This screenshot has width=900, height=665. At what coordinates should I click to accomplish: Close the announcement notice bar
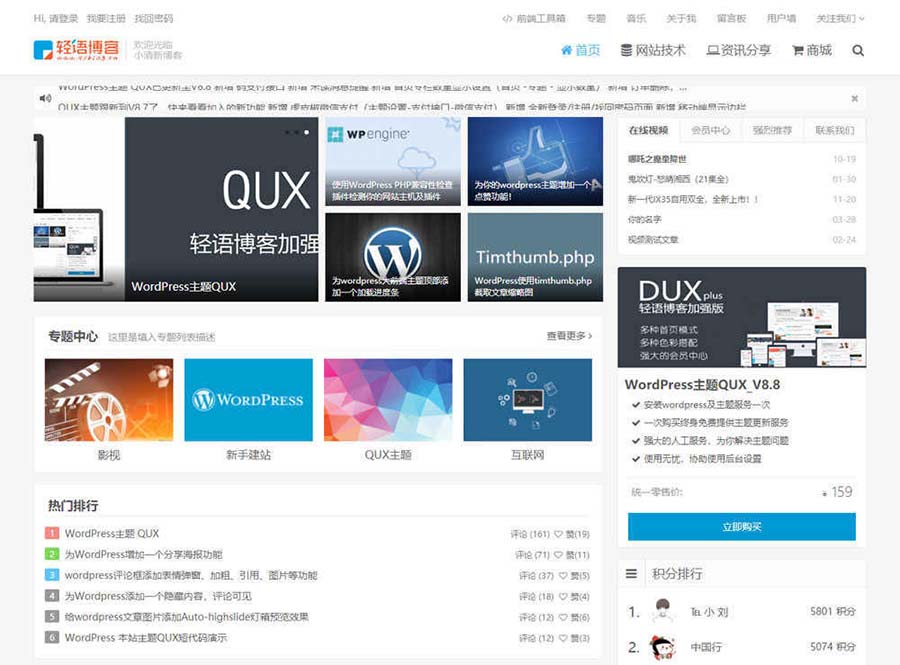click(855, 99)
